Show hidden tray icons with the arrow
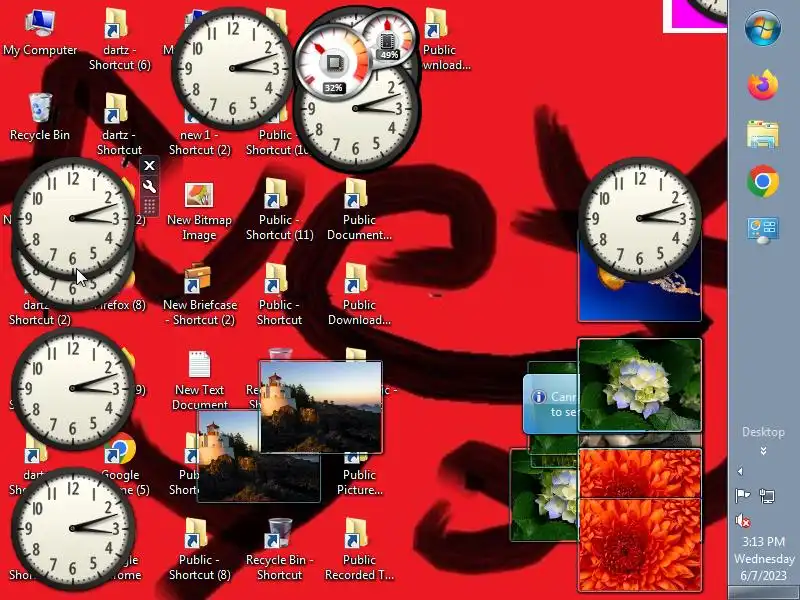Image resolution: width=800 pixels, height=600 pixels. coord(740,471)
